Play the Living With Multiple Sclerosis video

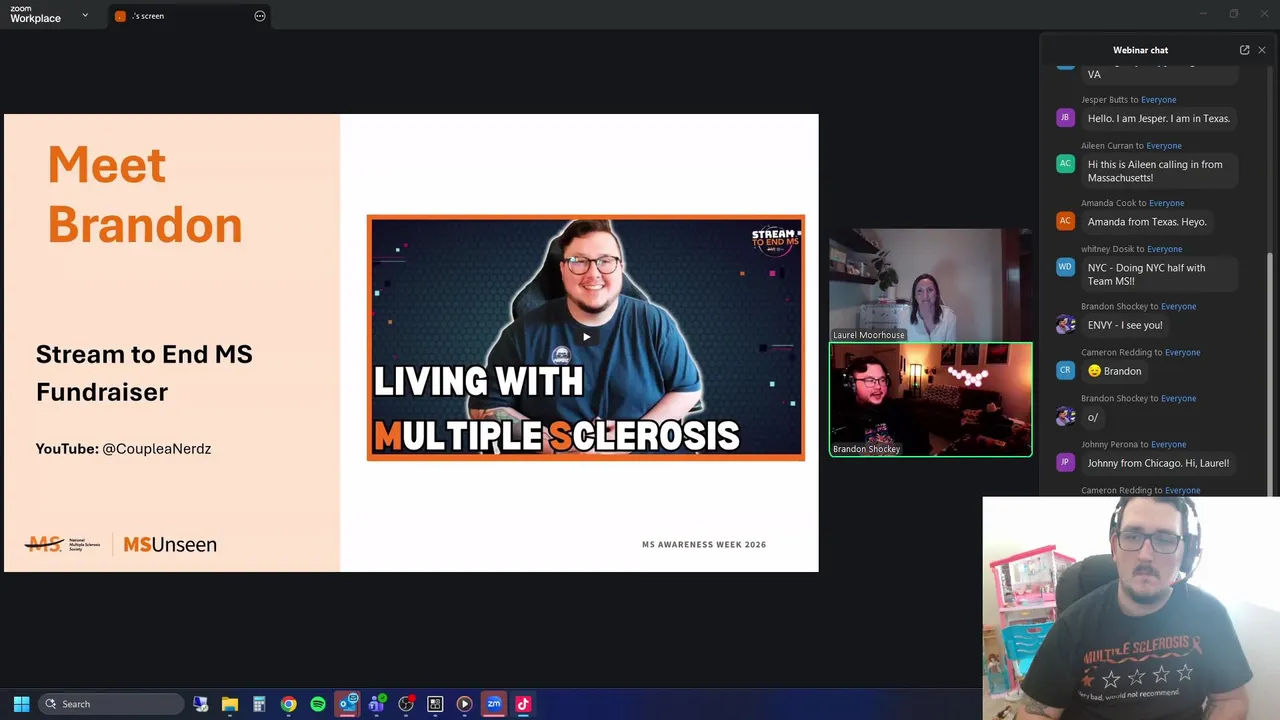[586, 337]
